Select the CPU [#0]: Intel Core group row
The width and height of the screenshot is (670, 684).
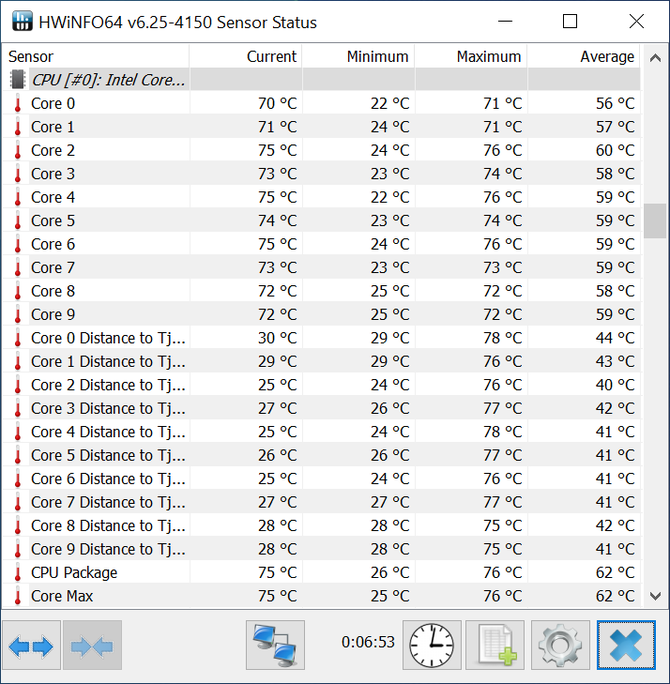coord(322,79)
